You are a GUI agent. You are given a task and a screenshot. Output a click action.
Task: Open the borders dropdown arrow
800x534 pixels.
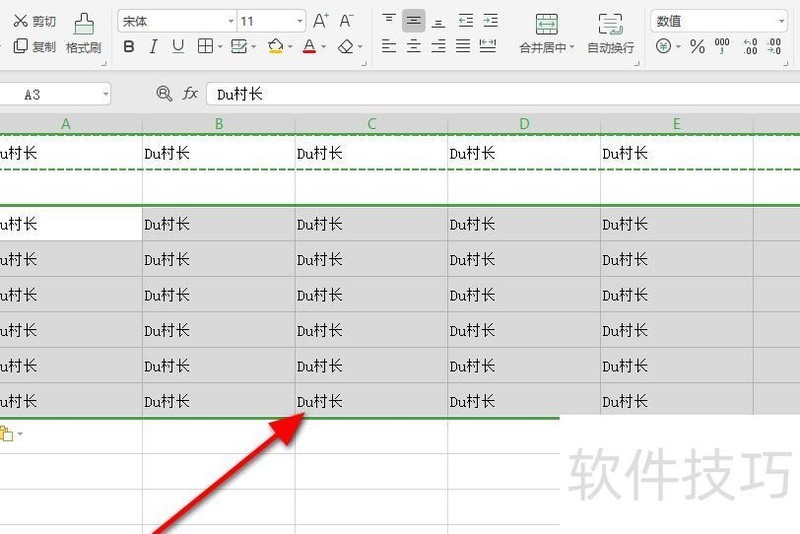click(x=220, y=47)
